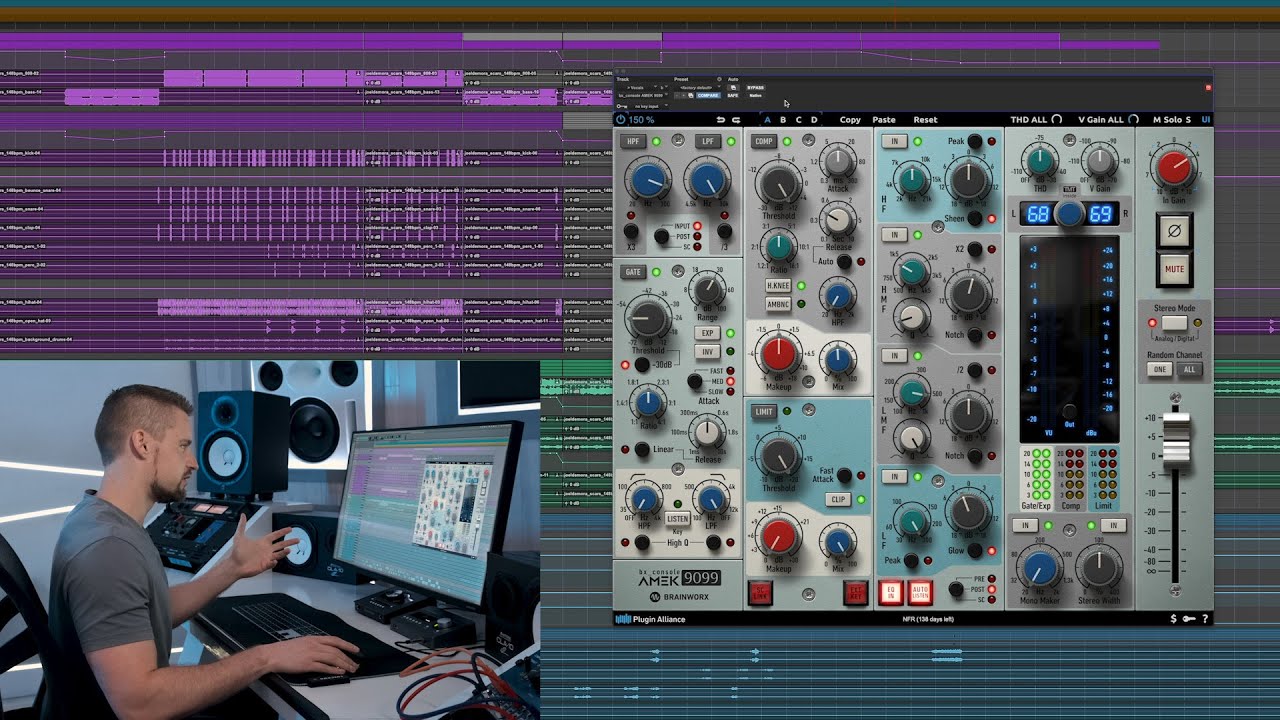
Task: Toggle the LIMIT limiter button
Action: tap(764, 411)
